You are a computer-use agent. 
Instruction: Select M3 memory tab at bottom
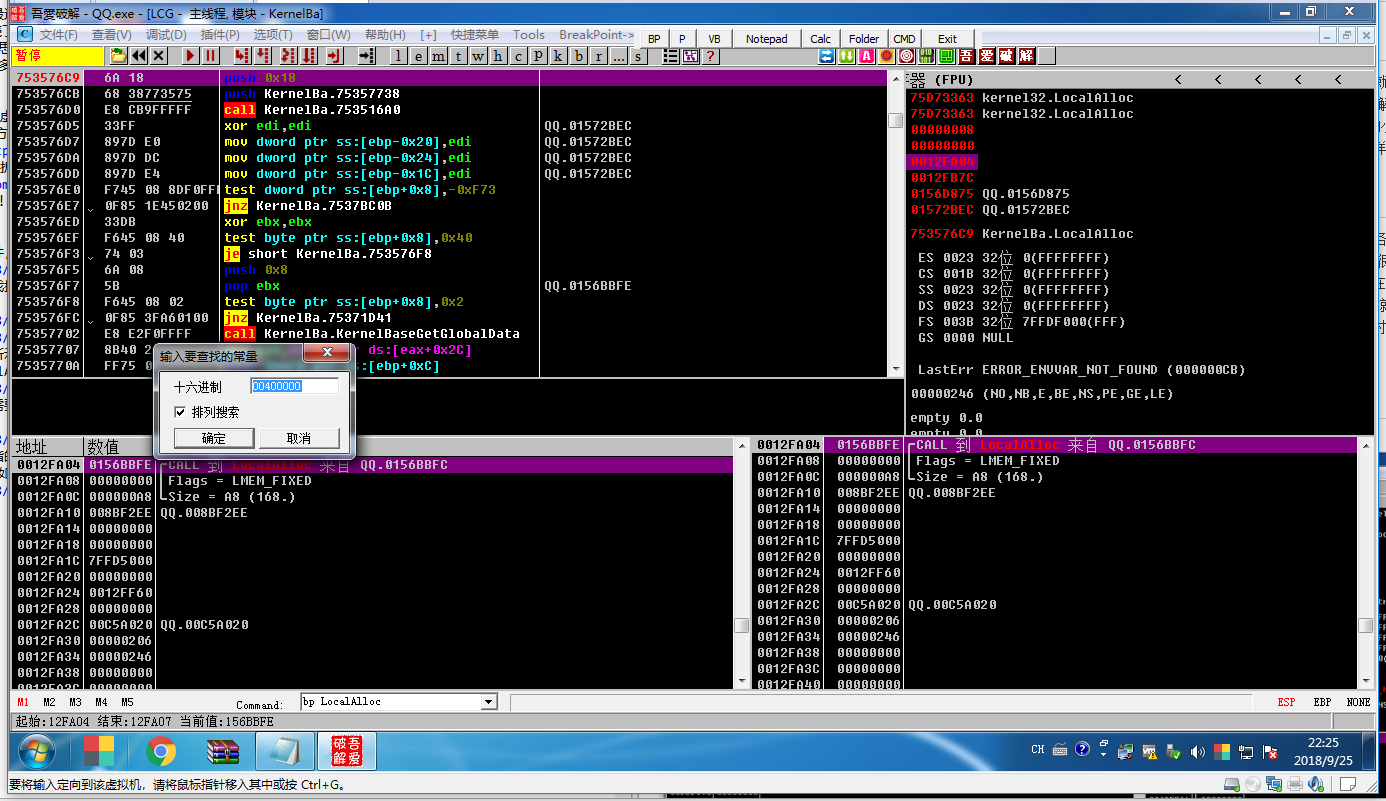pyautogui.click(x=75, y=702)
